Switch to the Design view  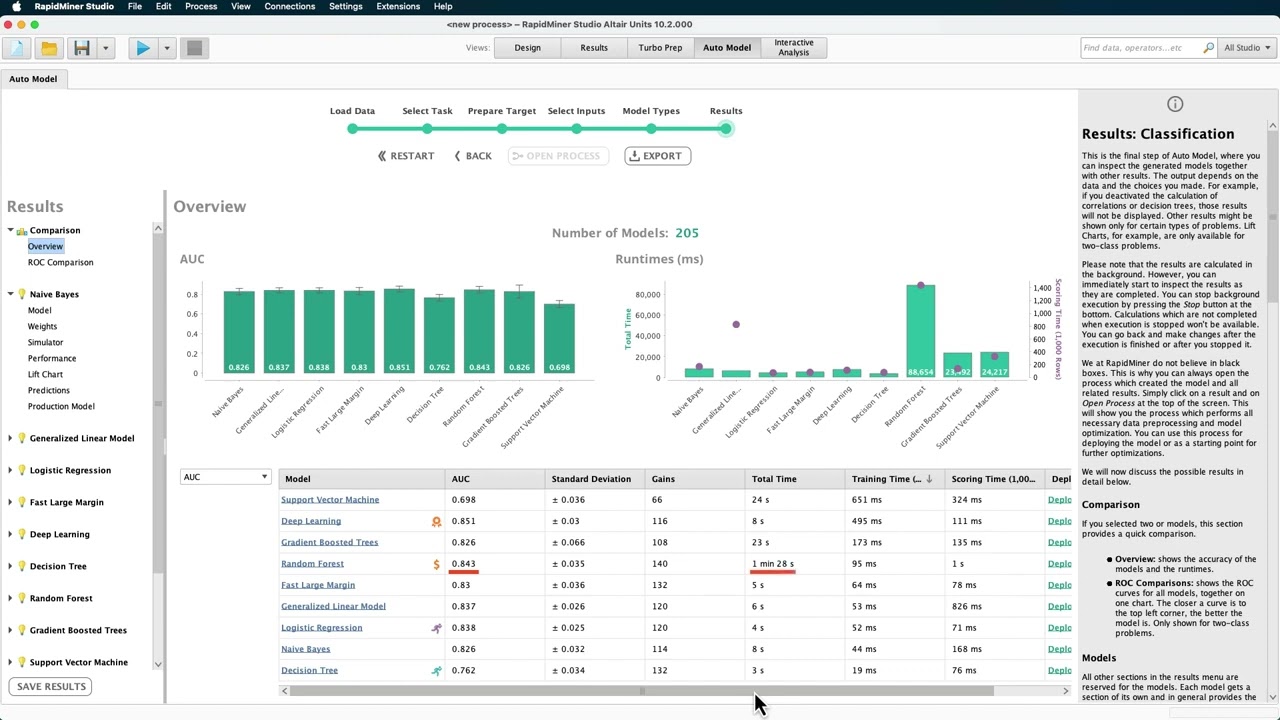pos(527,48)
